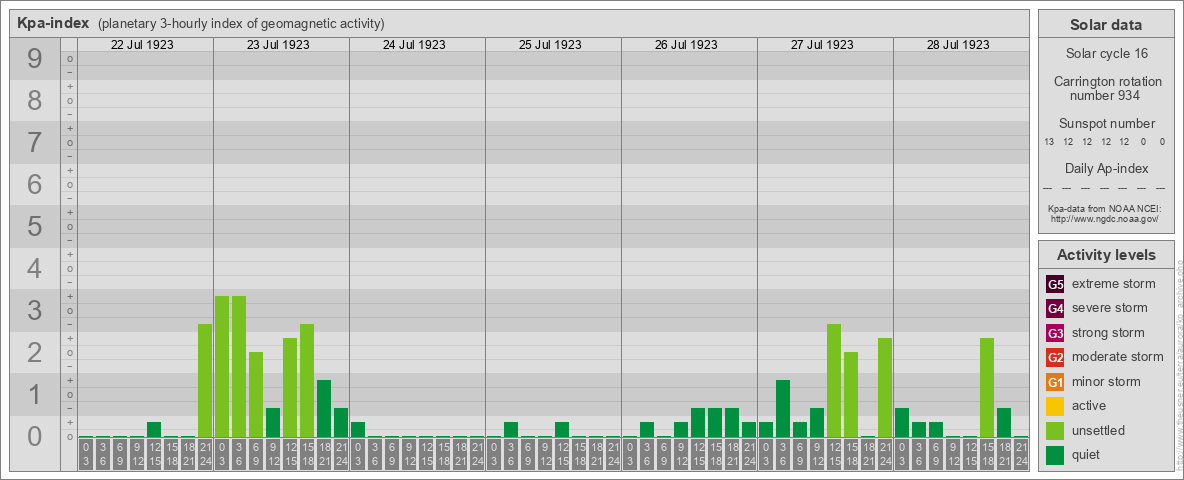Screen dimensions: 1184x480
Task: Click the 23 Jul 15-18 unsettled bar
Action: pos(307,381)
